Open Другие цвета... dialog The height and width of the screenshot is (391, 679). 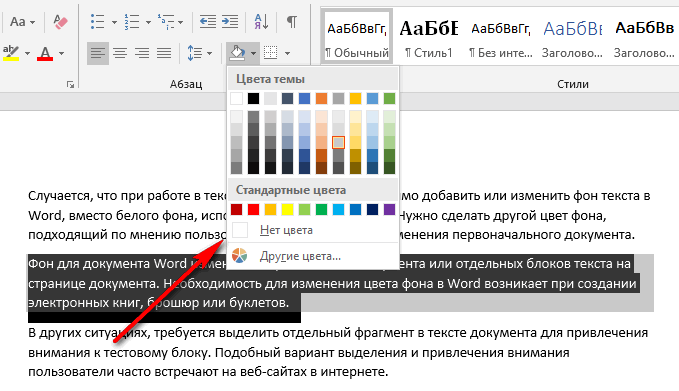pyautogui.click(x=313, y=256)
